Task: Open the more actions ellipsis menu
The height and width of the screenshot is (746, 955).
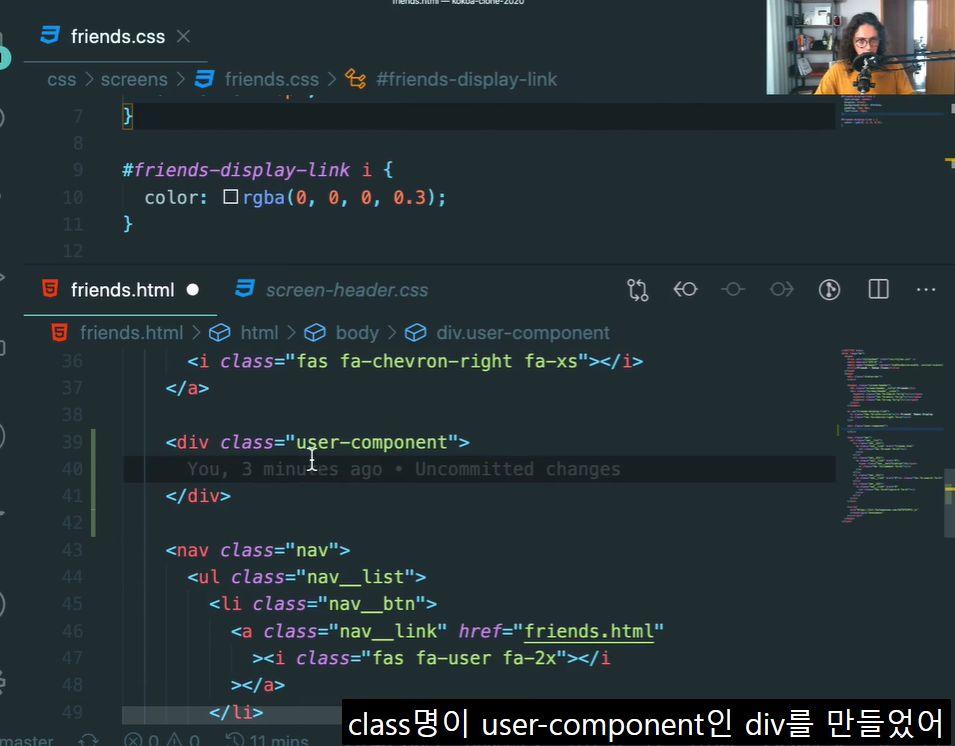Action: [x=926, y=290]
